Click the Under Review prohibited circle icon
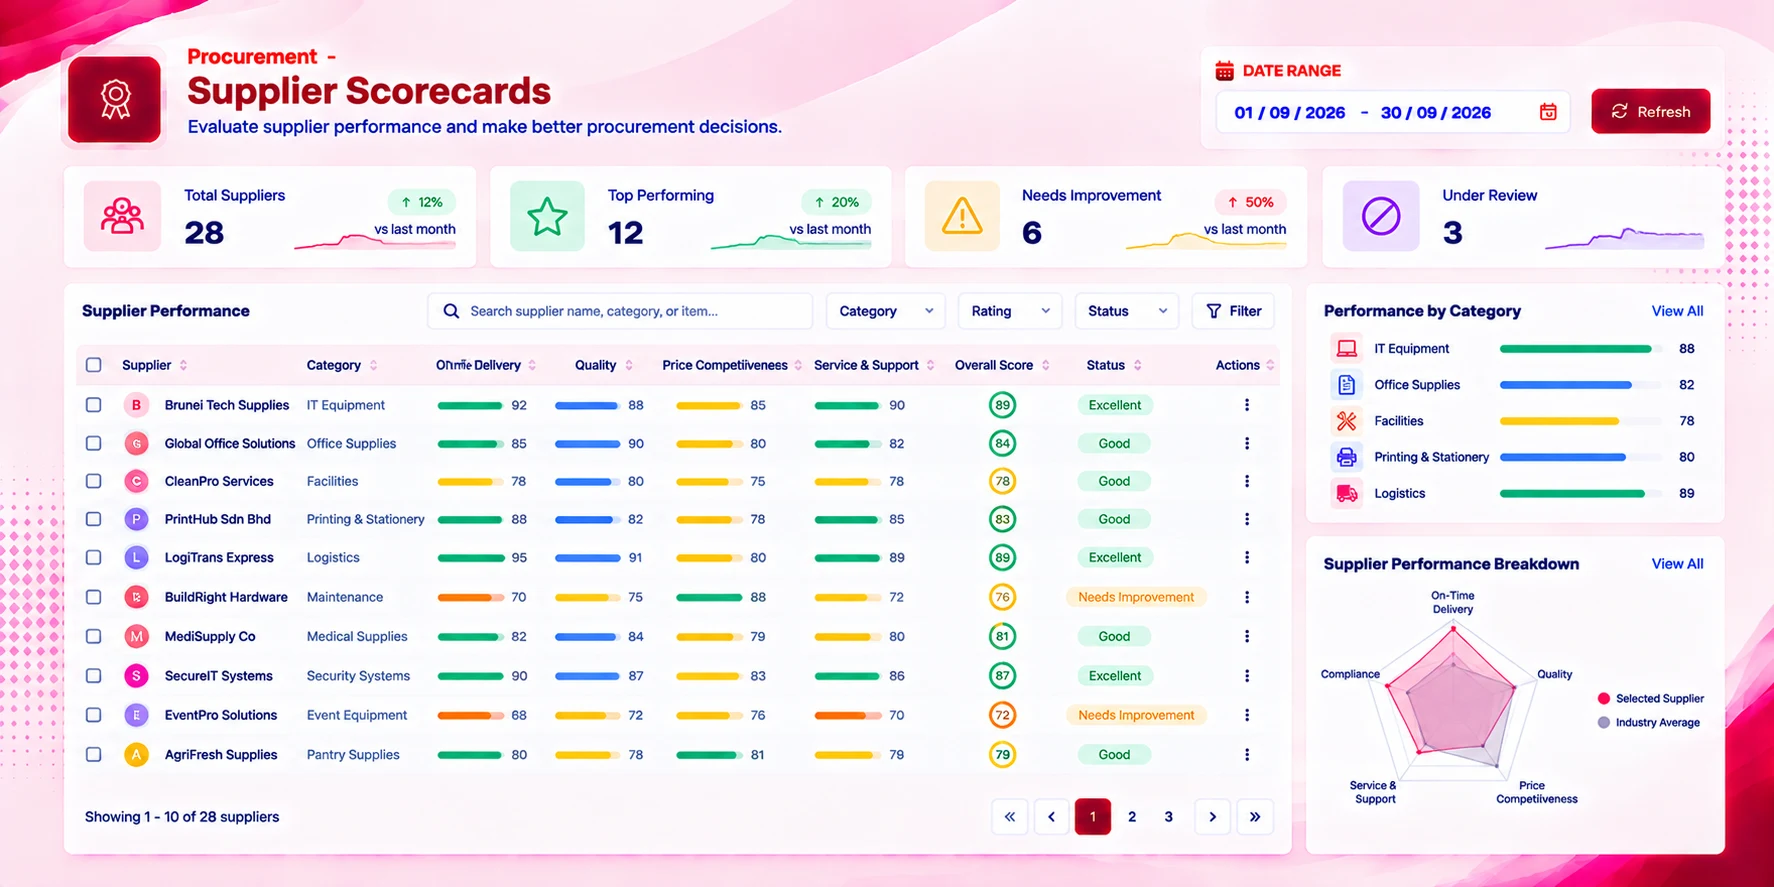Viewport: 1774px width, 887px height. pyautogui.click(x=1380, y=216)
